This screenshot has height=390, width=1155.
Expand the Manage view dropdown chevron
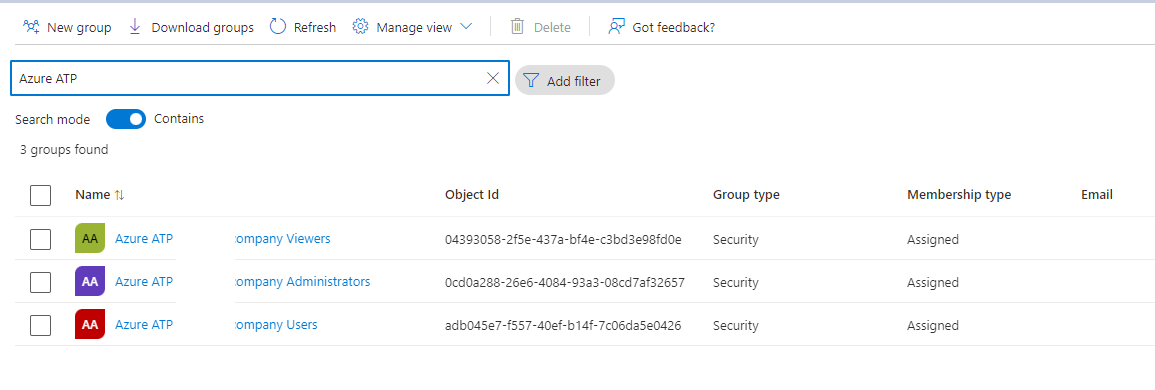click(466, 27)
